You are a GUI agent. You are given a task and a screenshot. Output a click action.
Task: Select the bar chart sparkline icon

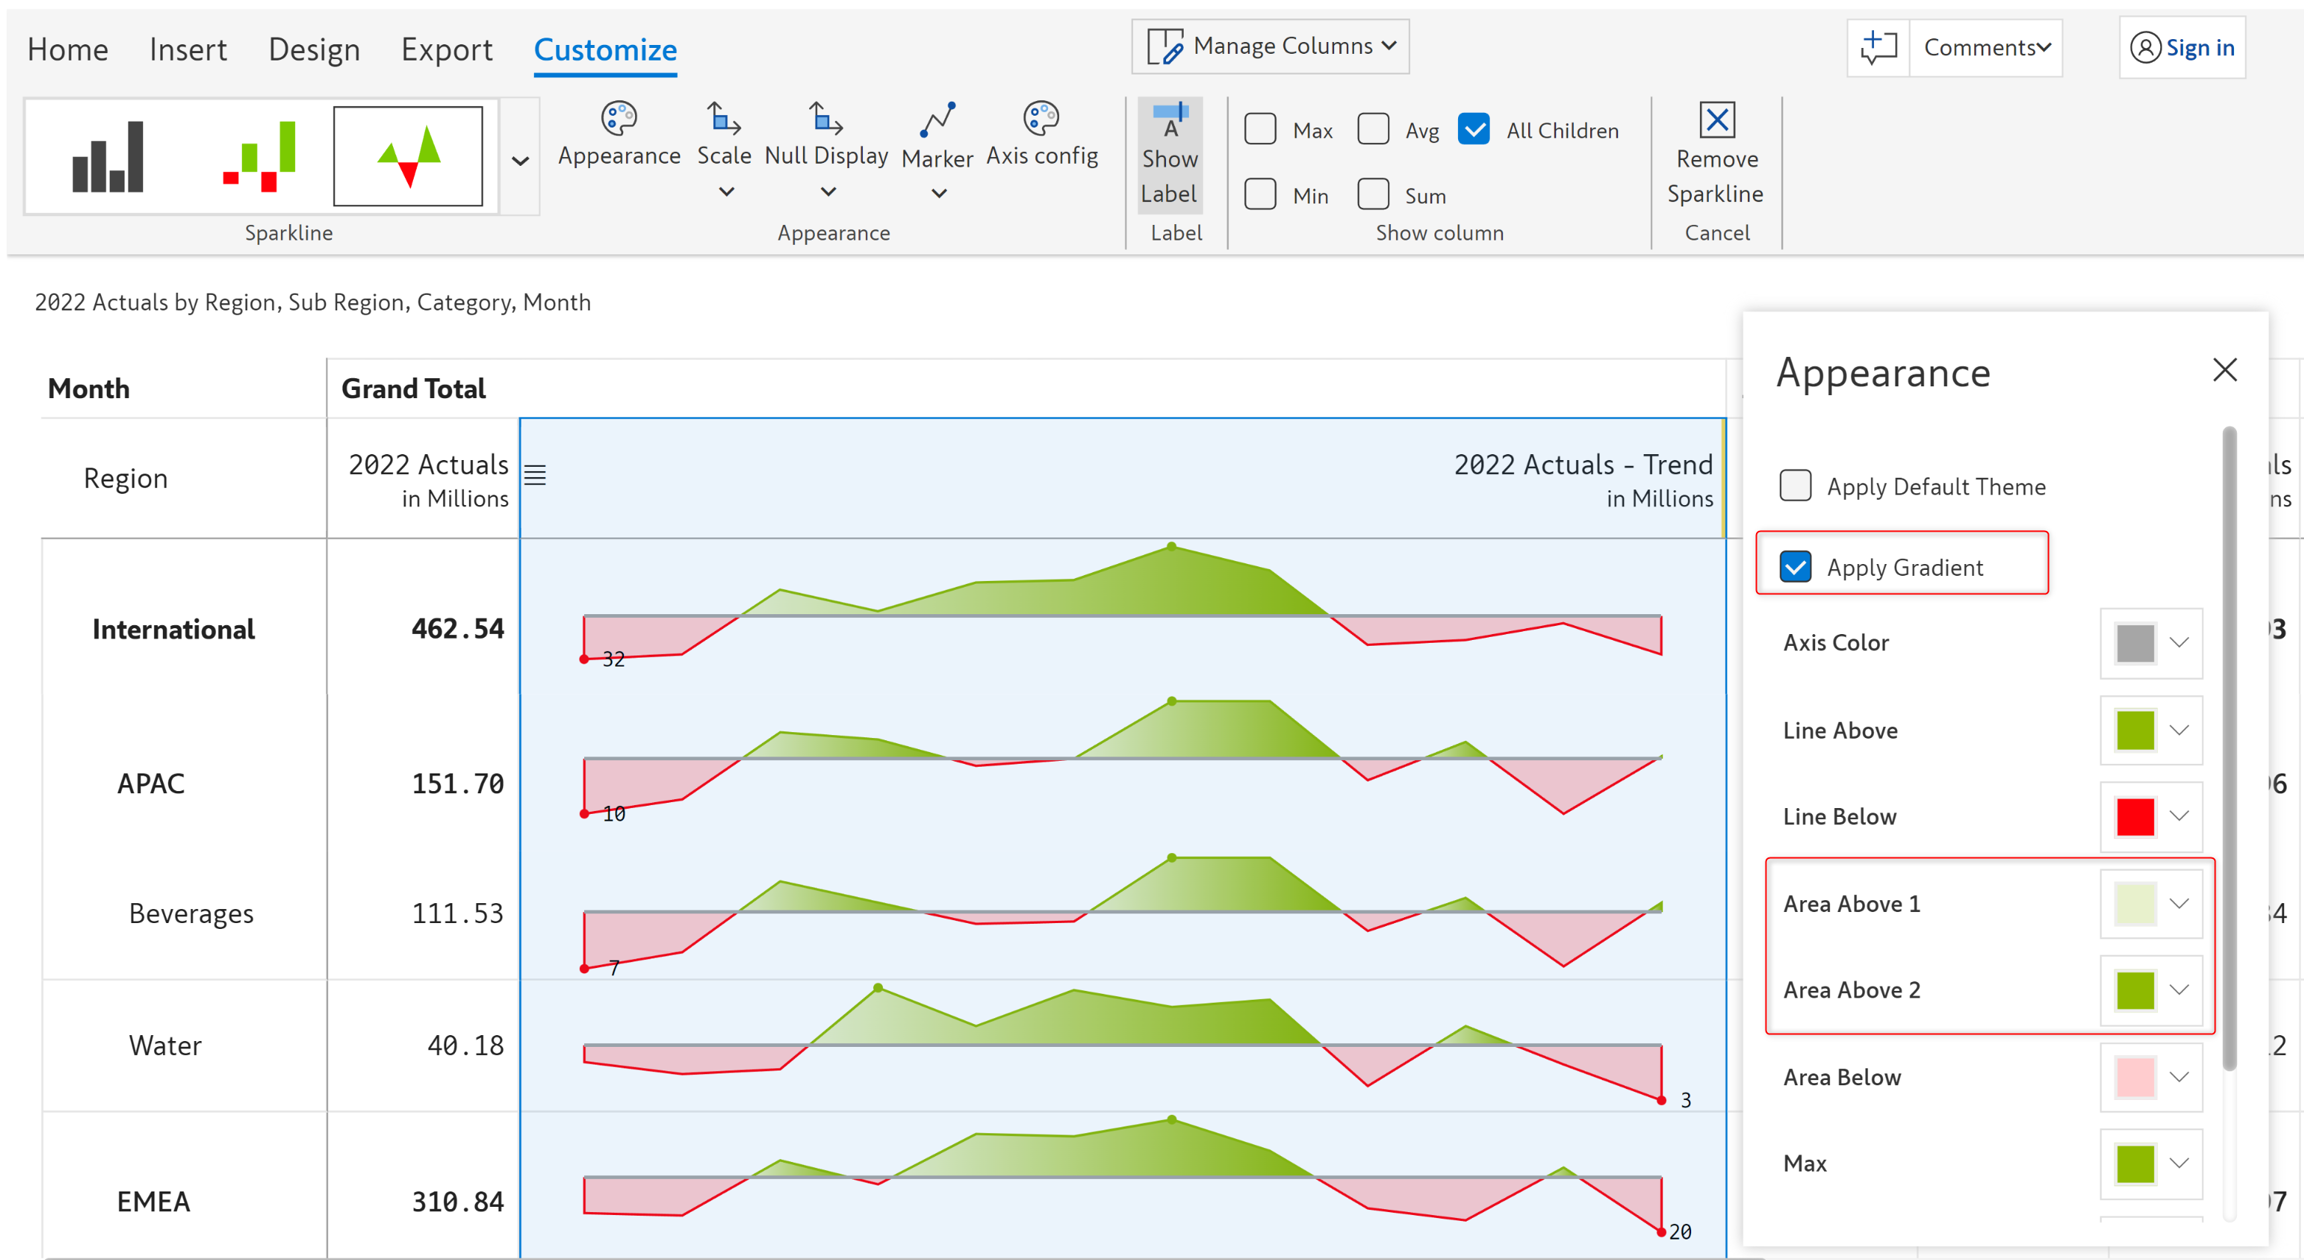[x=108, y=156]
